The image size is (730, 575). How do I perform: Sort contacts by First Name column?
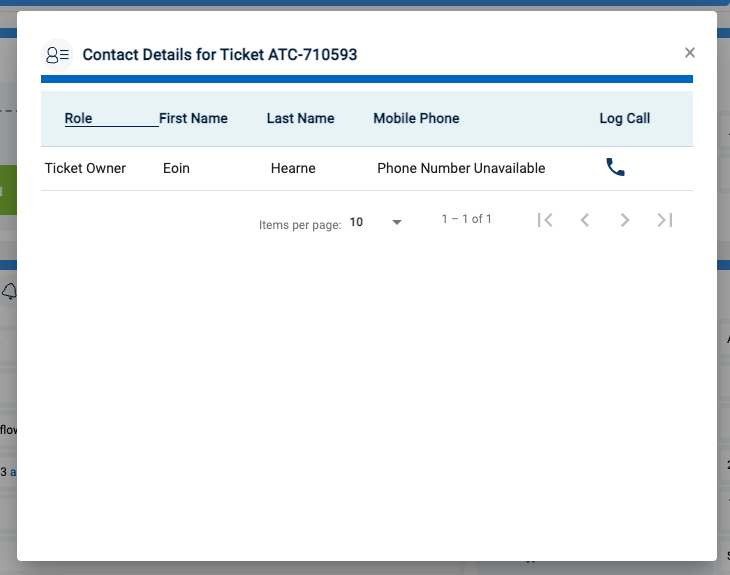(193, 118)
